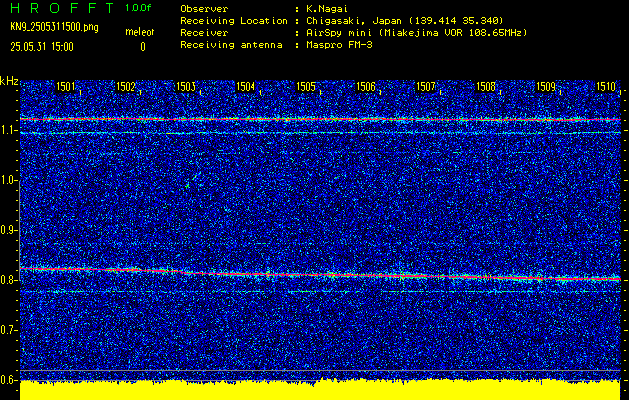Click the Observer field label

click(204, 9)
